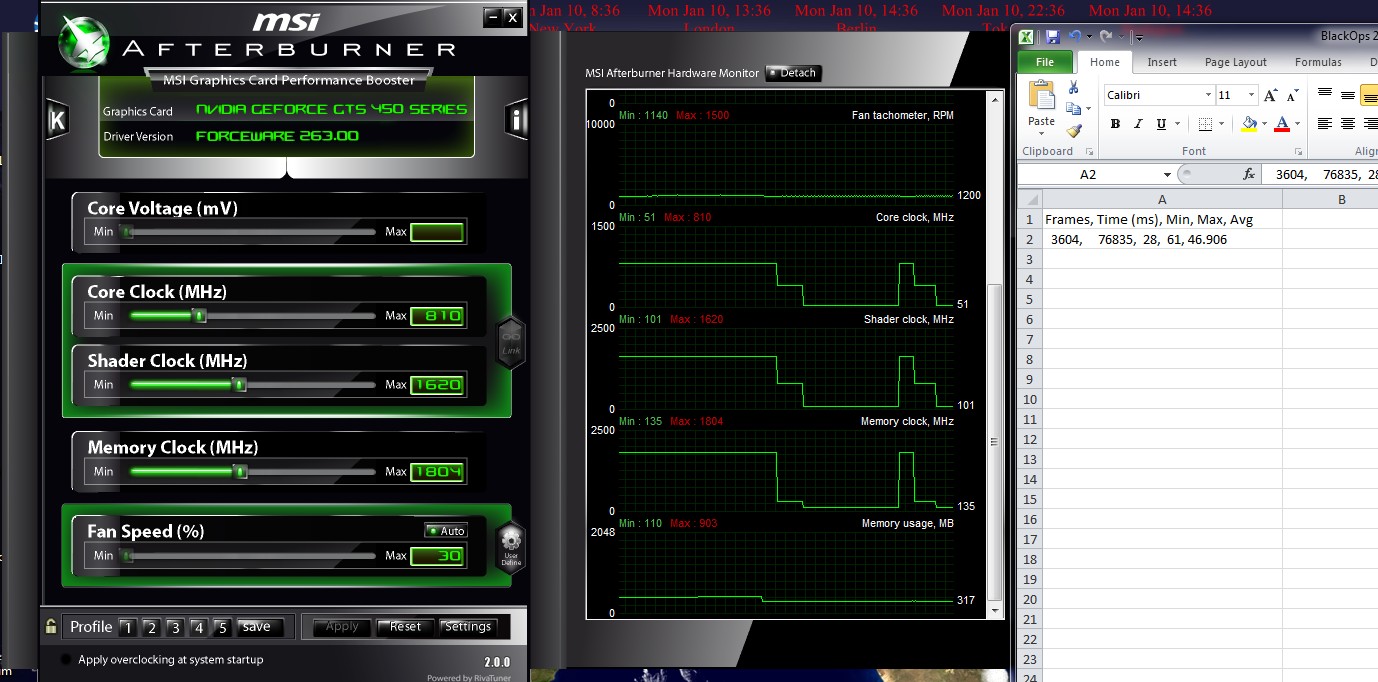Click the Hardware Monitor vertical scrollbar
The height and width of the screenshot is (682, 1378).
[994, 440]
